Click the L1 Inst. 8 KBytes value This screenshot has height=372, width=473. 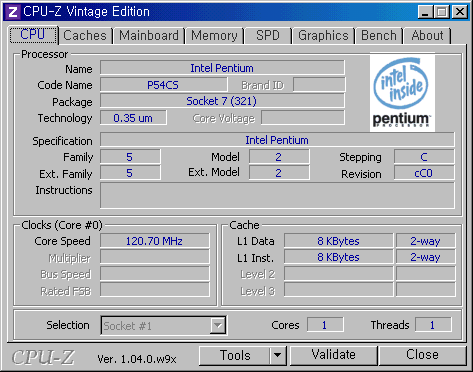point(338,257)
